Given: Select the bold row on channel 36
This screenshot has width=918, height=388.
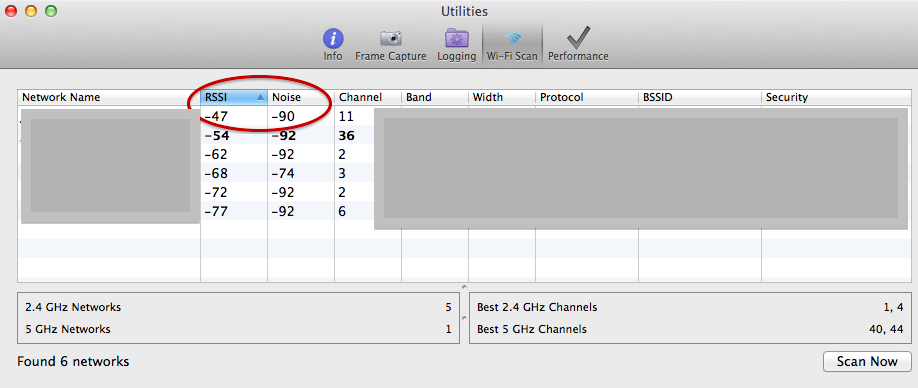Looking at the screenshot, I should [464, 136].
